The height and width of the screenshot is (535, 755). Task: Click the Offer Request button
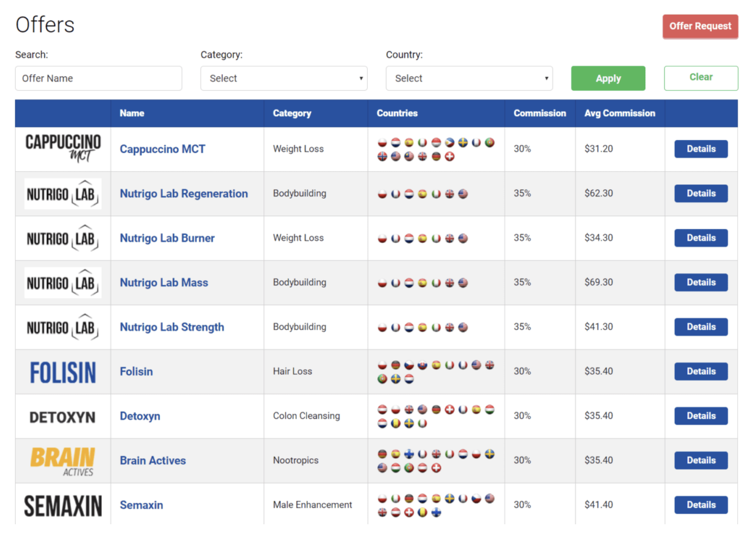click(700, 26)
